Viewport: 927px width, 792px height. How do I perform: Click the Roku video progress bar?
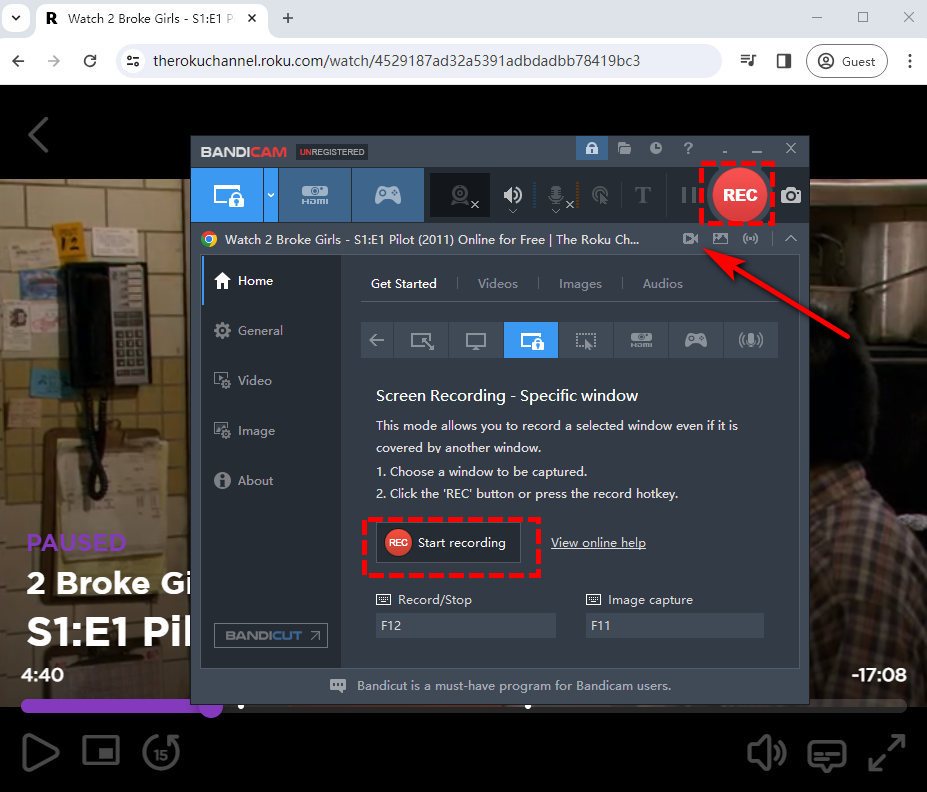464,706
